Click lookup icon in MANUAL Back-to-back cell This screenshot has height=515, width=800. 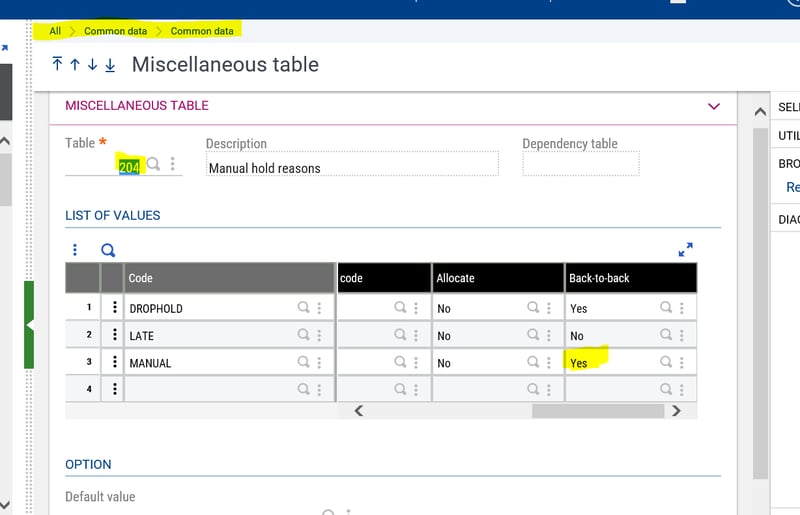666,362
